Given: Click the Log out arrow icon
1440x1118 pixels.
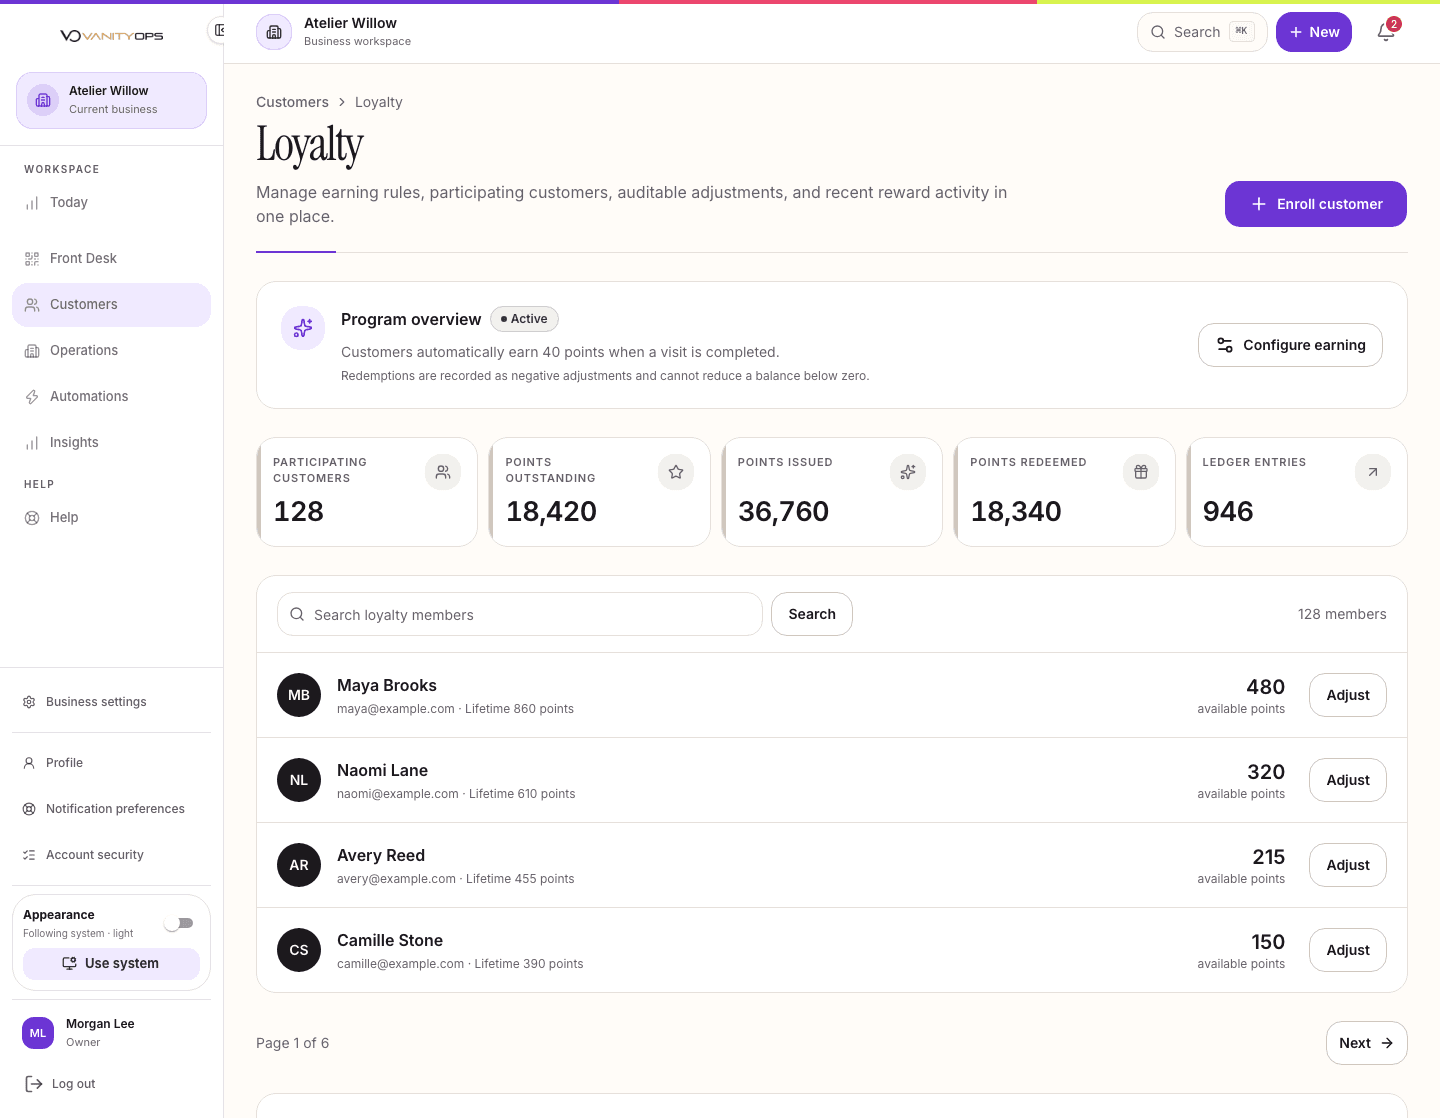Looking at the screenshot, I should pos(34,1084).
